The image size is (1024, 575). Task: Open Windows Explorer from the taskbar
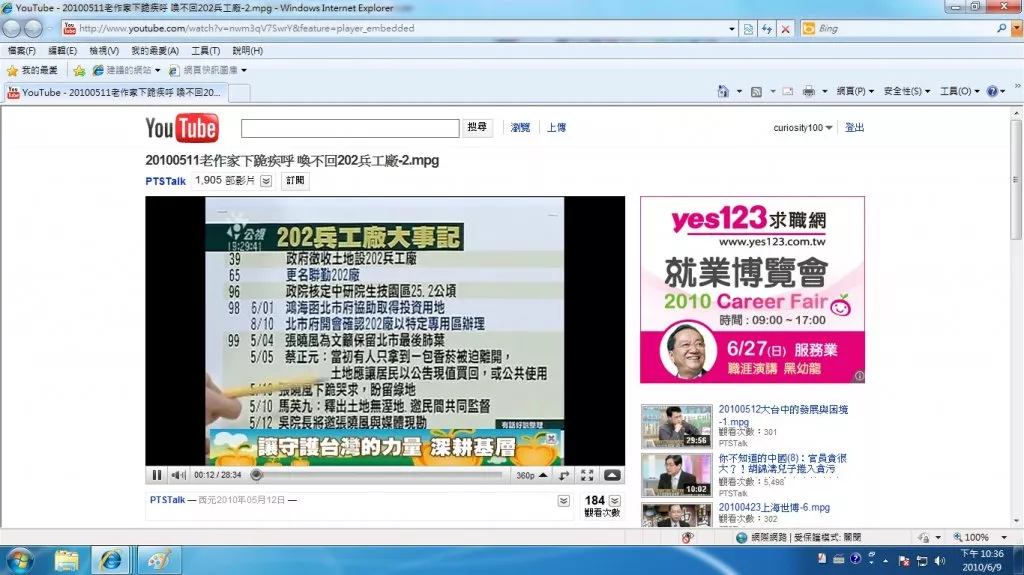(x=66, y=561)
